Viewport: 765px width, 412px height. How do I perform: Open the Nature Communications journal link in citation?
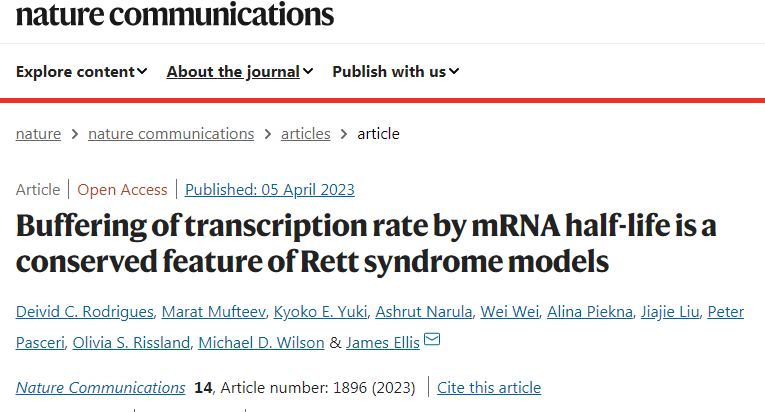coord(100,387)
